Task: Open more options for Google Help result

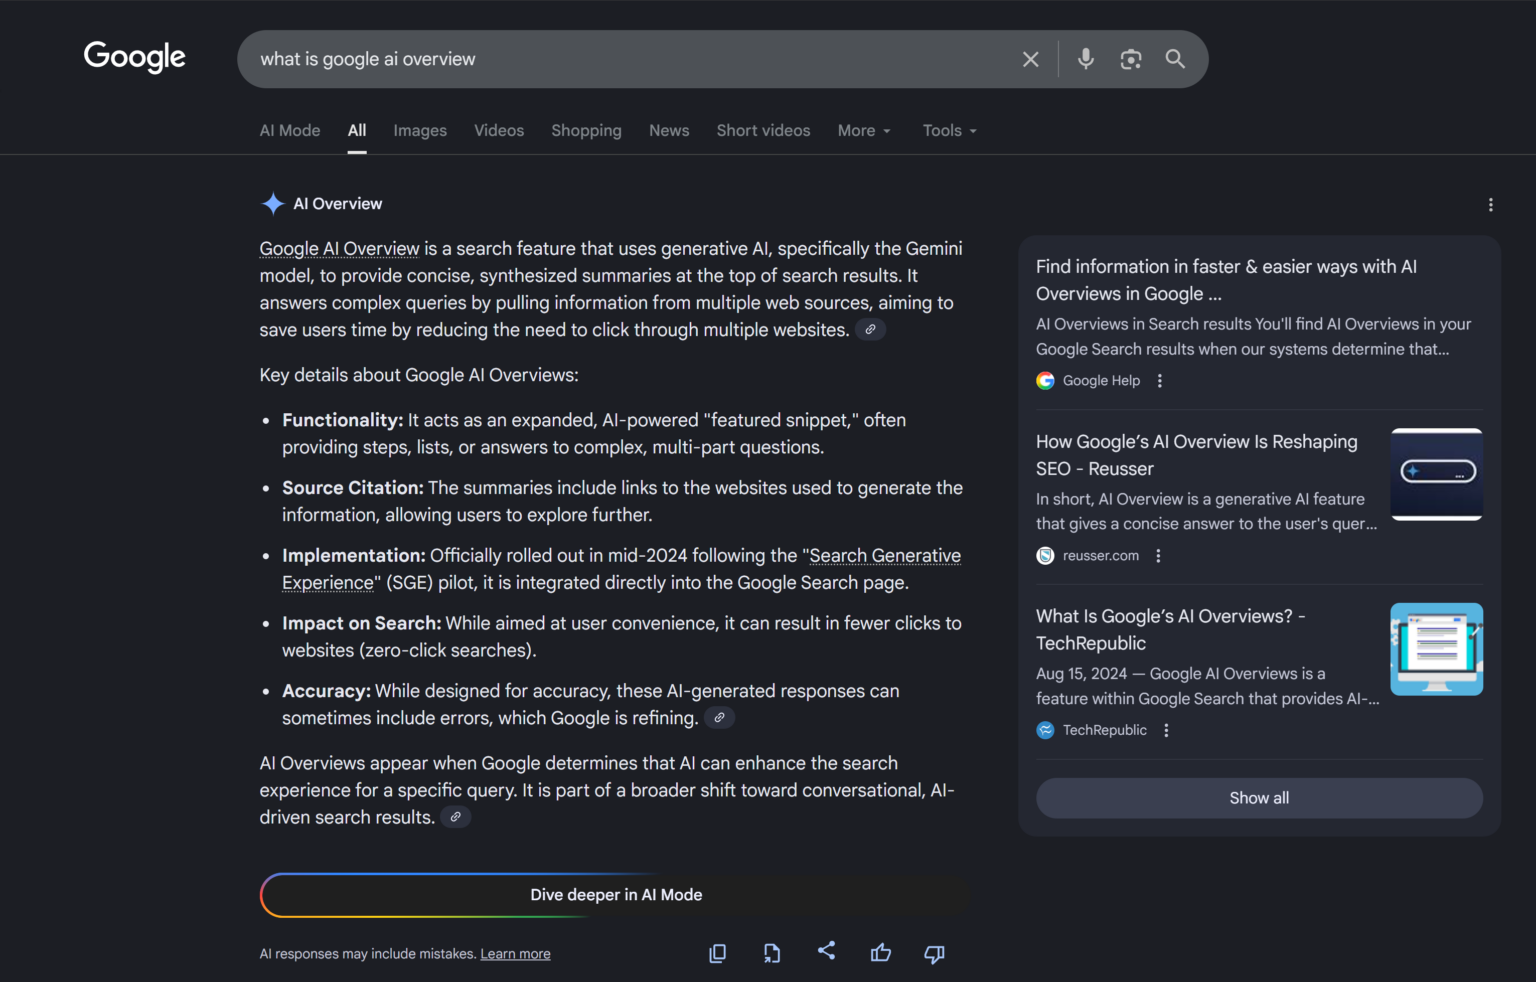Action: point(1159,381)
